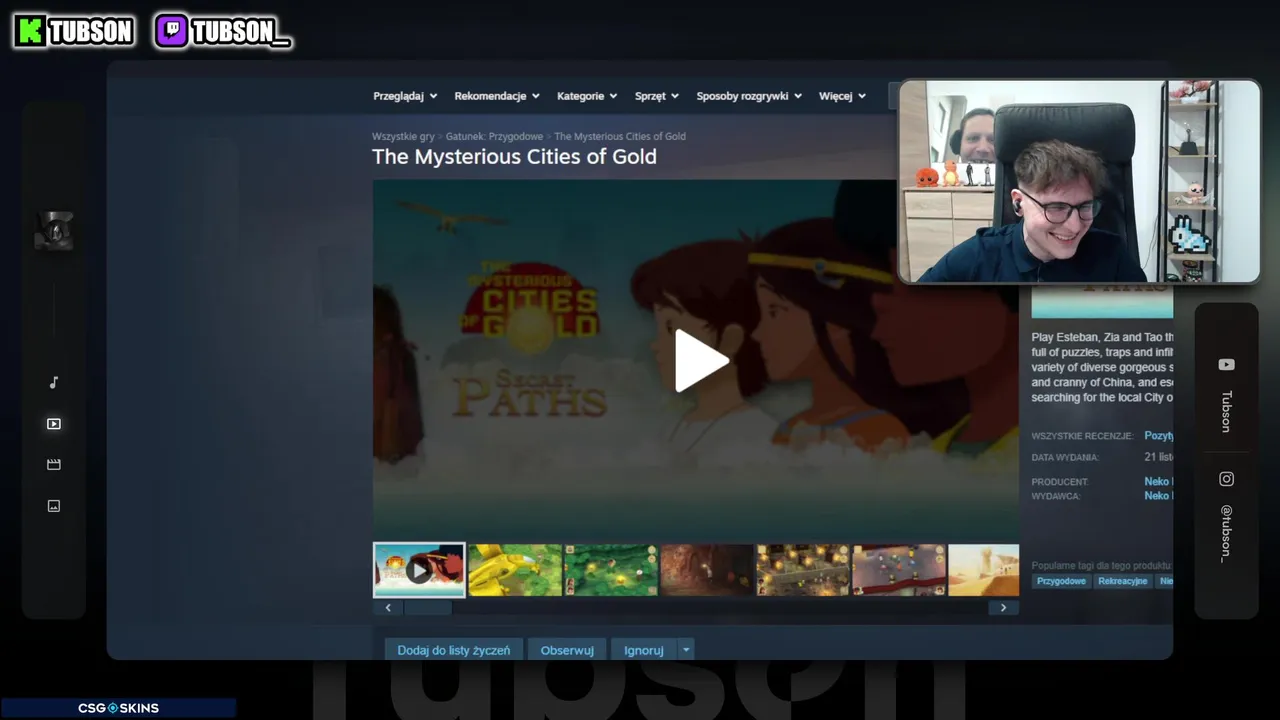The width and height of the screenshot is (1280, 720).
Task: Open the Sprzęt menu
Action: [657, 96]
